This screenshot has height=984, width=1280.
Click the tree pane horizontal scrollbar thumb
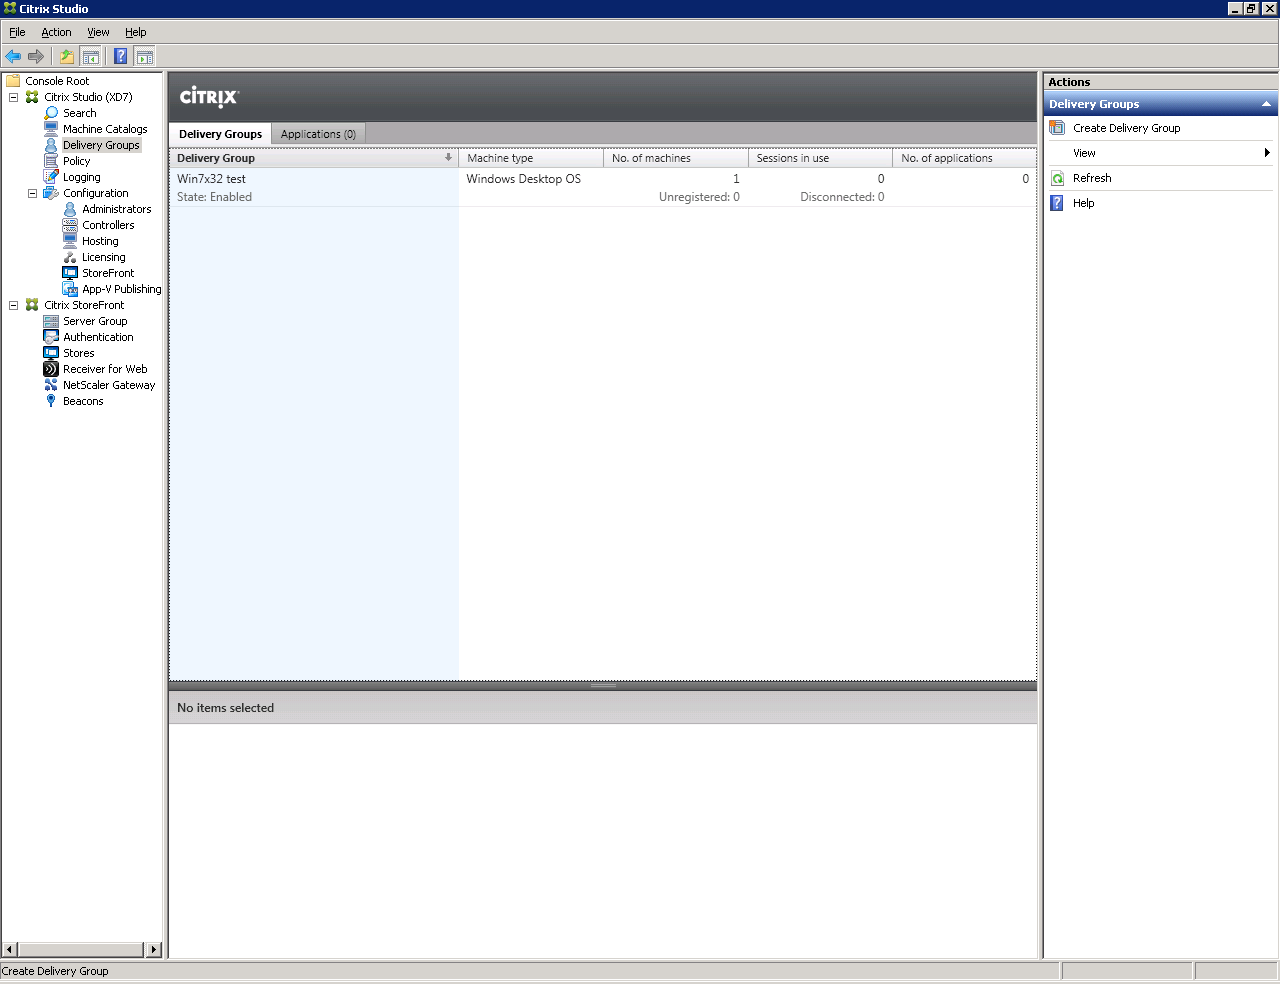click(81, 949)
